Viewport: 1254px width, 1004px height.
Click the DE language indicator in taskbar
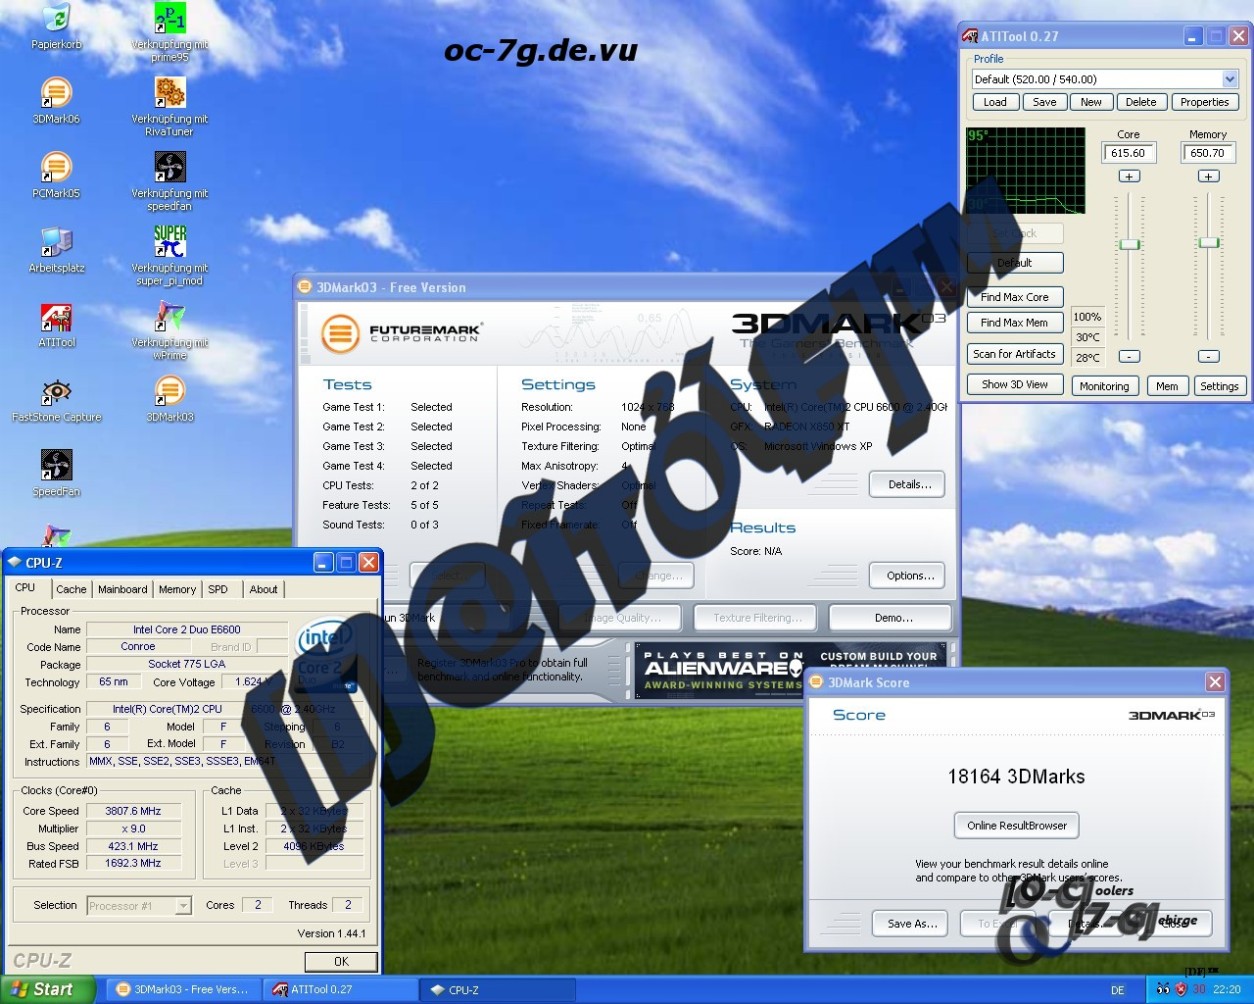pyautogui.click(x=1117, y=990)
